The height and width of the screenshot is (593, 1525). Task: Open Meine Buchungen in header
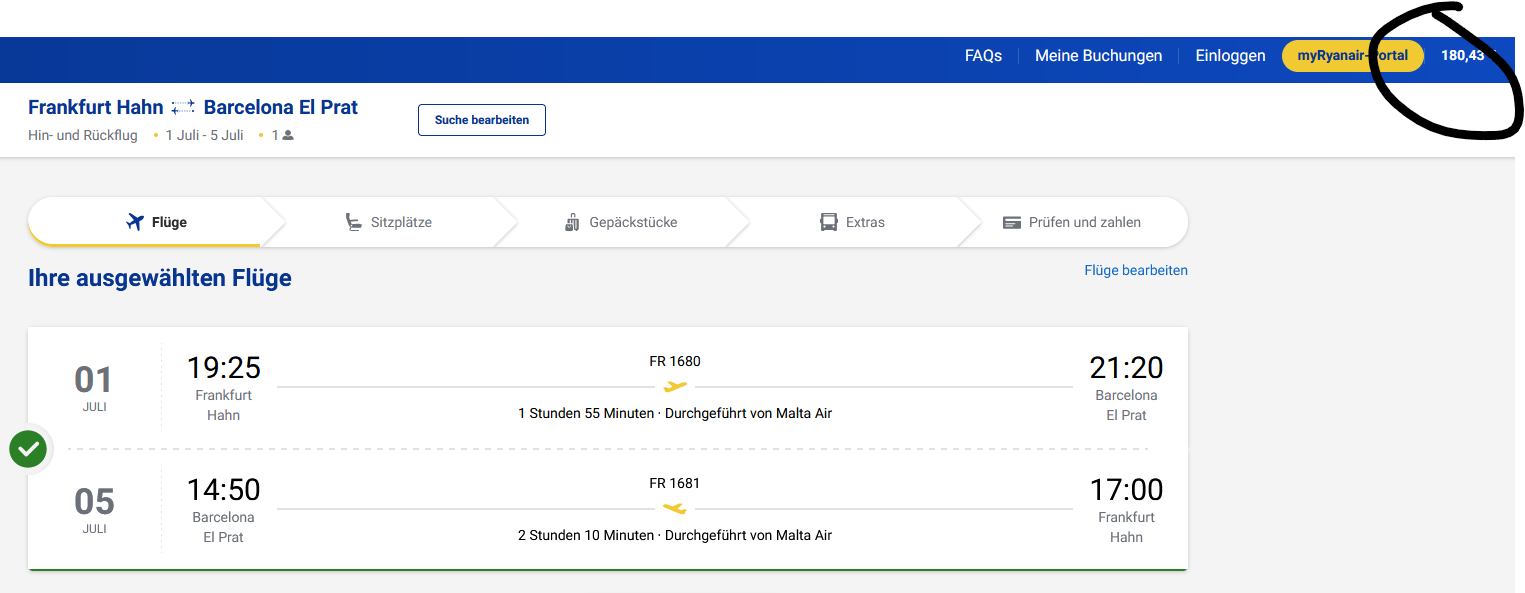click(x=1098, y=56)
